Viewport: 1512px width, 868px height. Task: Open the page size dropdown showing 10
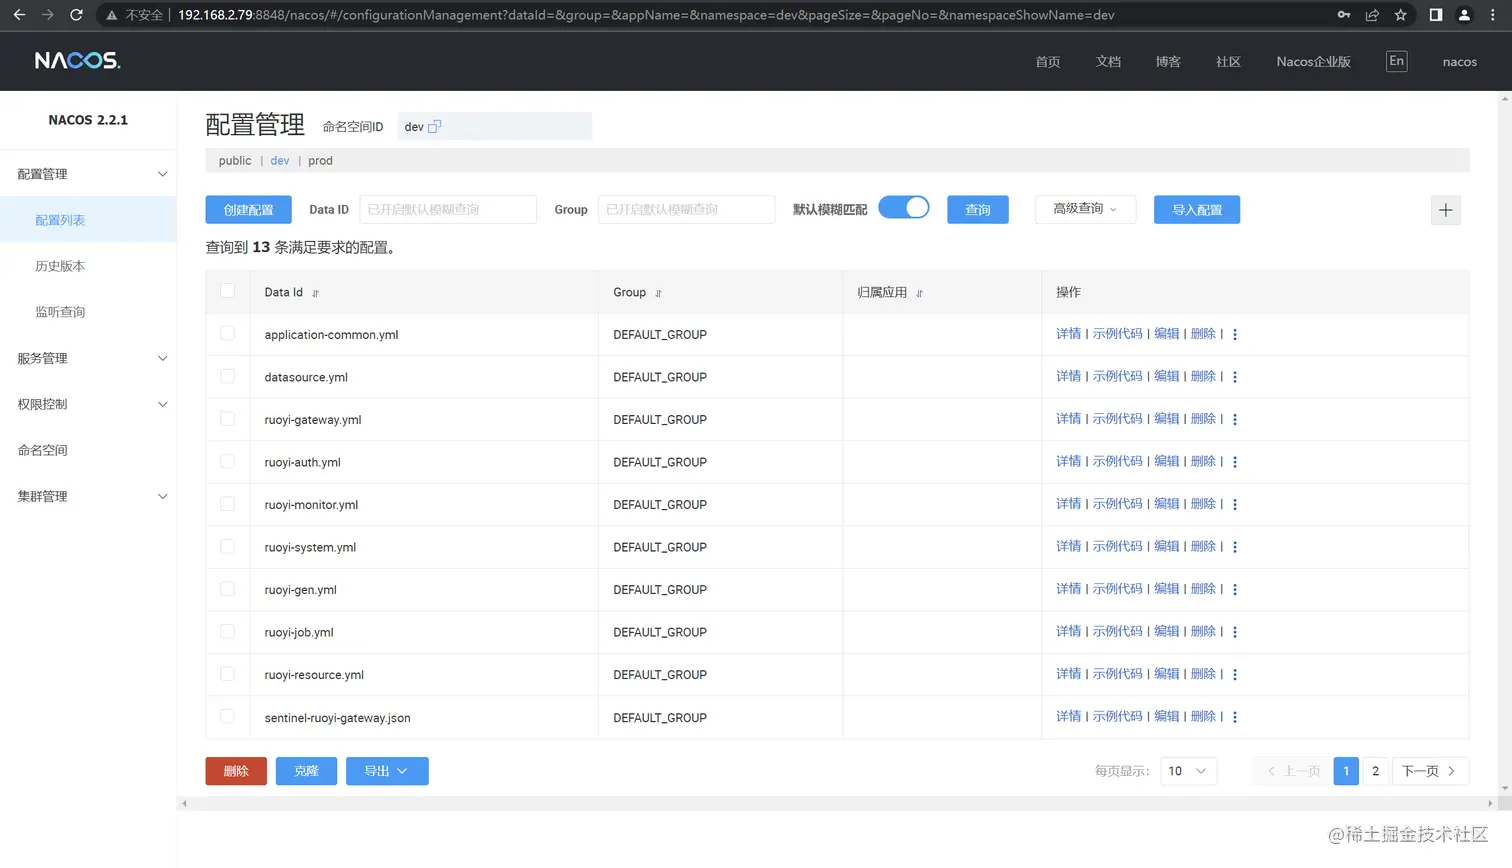click(1188, 771)
